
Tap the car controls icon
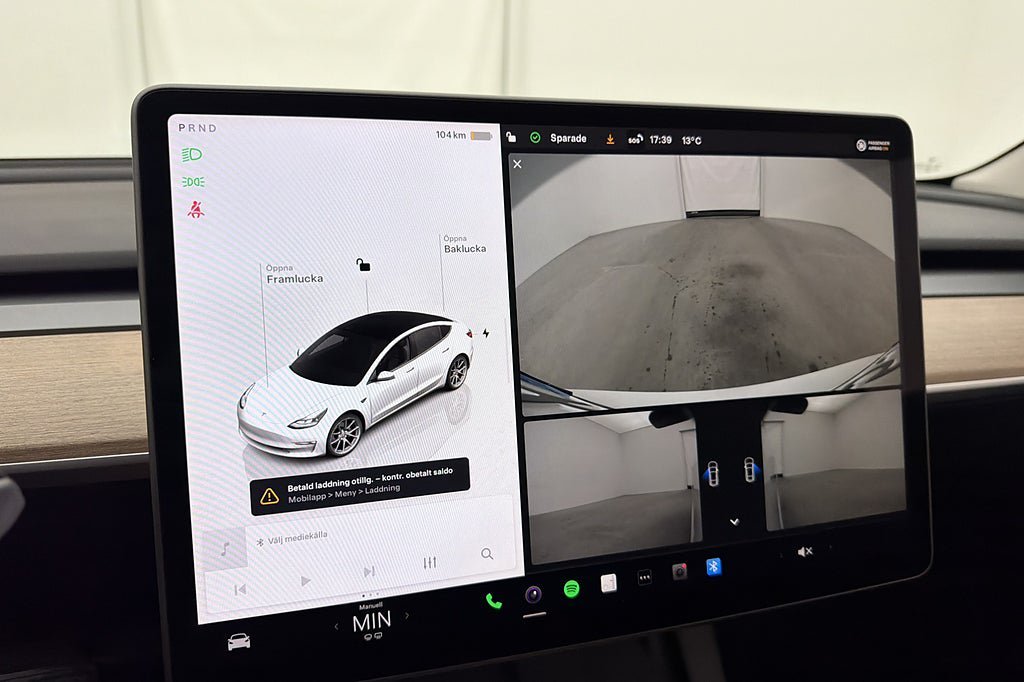pos(238,641)
